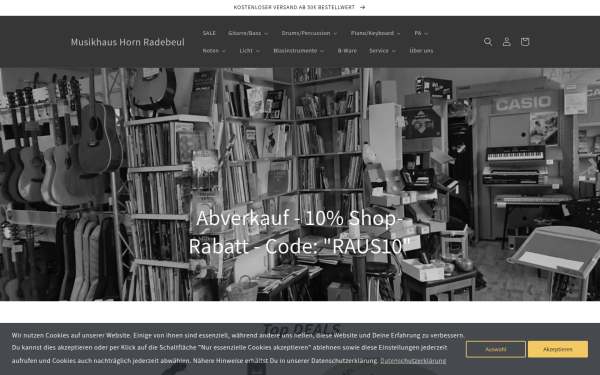The height and width of the screenshot is (375, 600).
Task: Click the arrow in shipping announcement bar
Action: coord(362,7)
